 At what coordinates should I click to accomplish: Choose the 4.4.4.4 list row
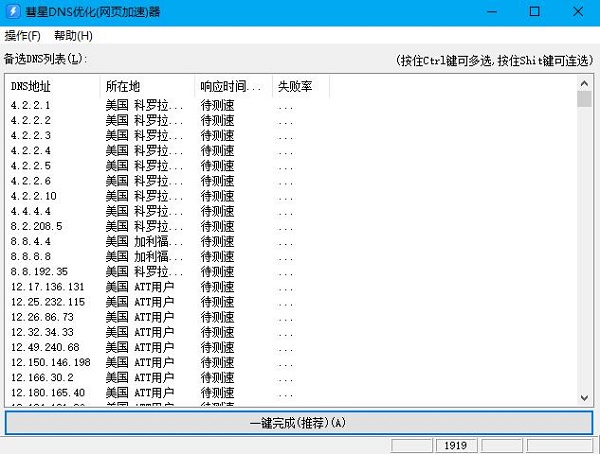point(29,211)
